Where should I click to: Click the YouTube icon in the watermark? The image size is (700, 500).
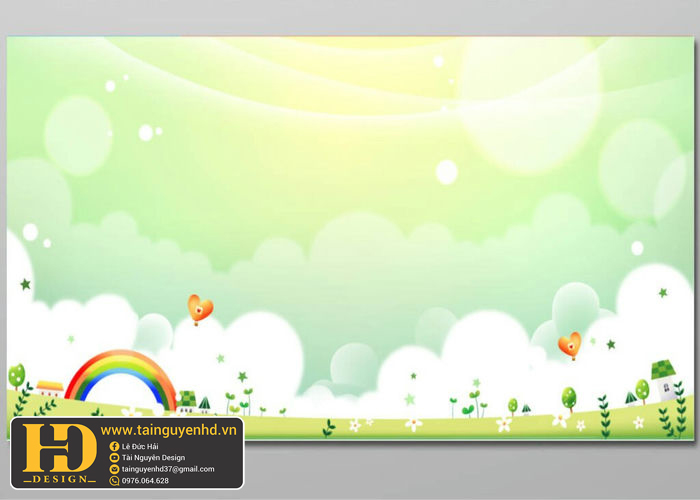click(x=114, y=457)
